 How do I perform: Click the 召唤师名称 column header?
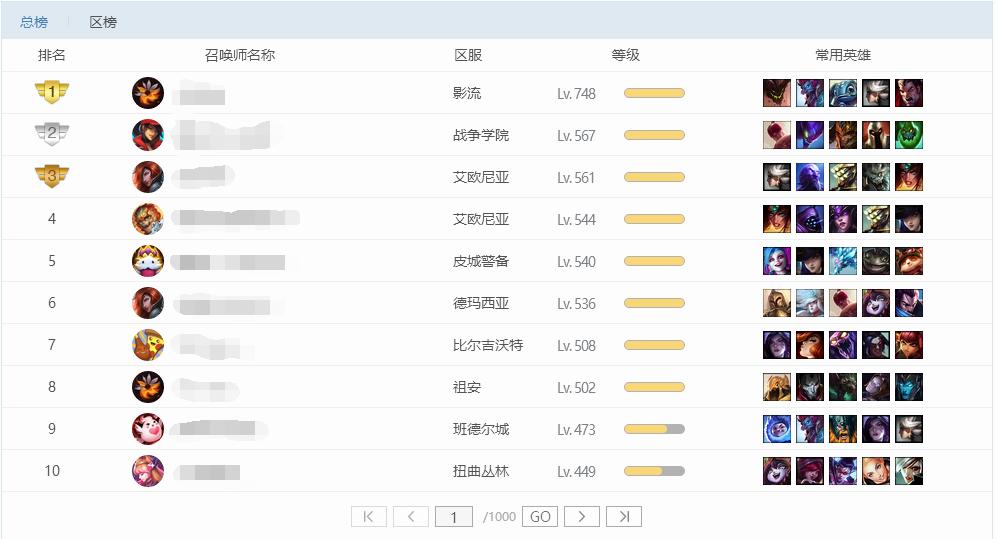pos(240,55)
